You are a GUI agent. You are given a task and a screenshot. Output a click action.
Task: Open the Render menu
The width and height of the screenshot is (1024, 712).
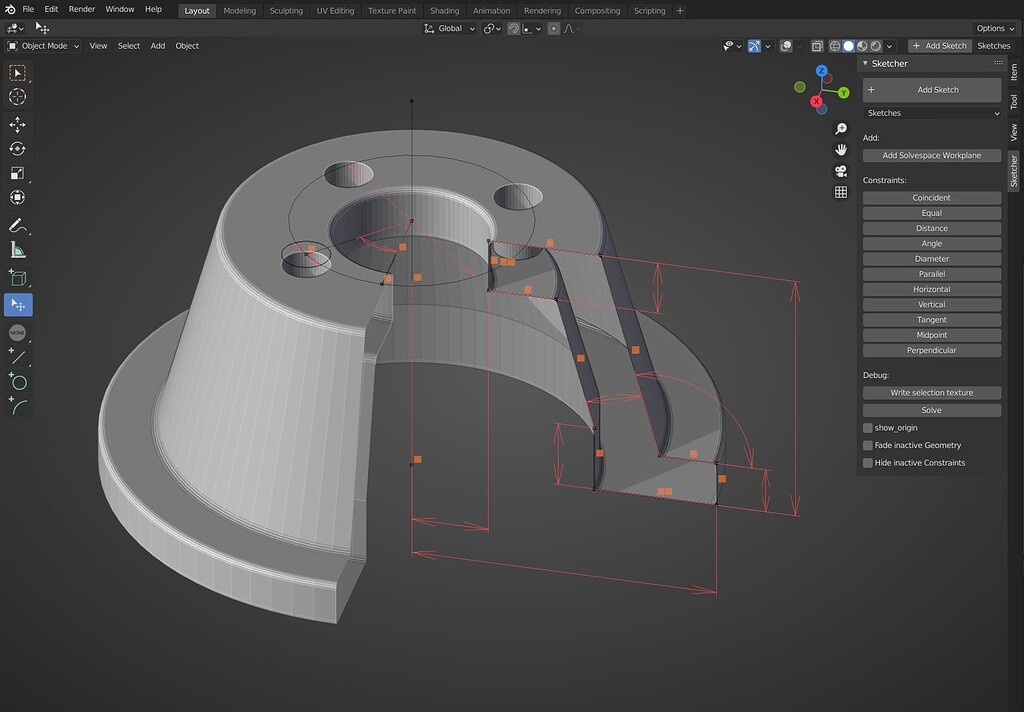pos(80,8)
